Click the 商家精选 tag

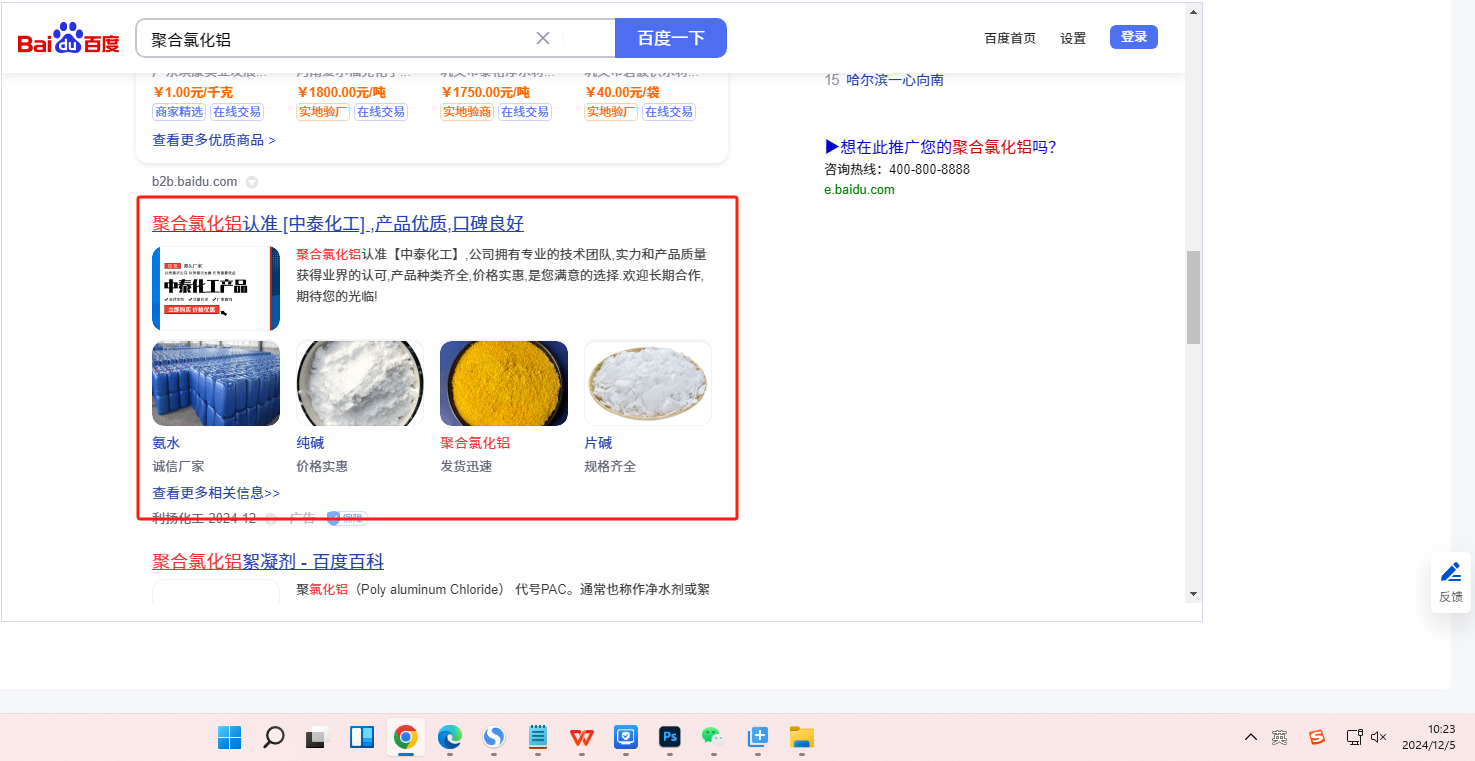point(180,112)
